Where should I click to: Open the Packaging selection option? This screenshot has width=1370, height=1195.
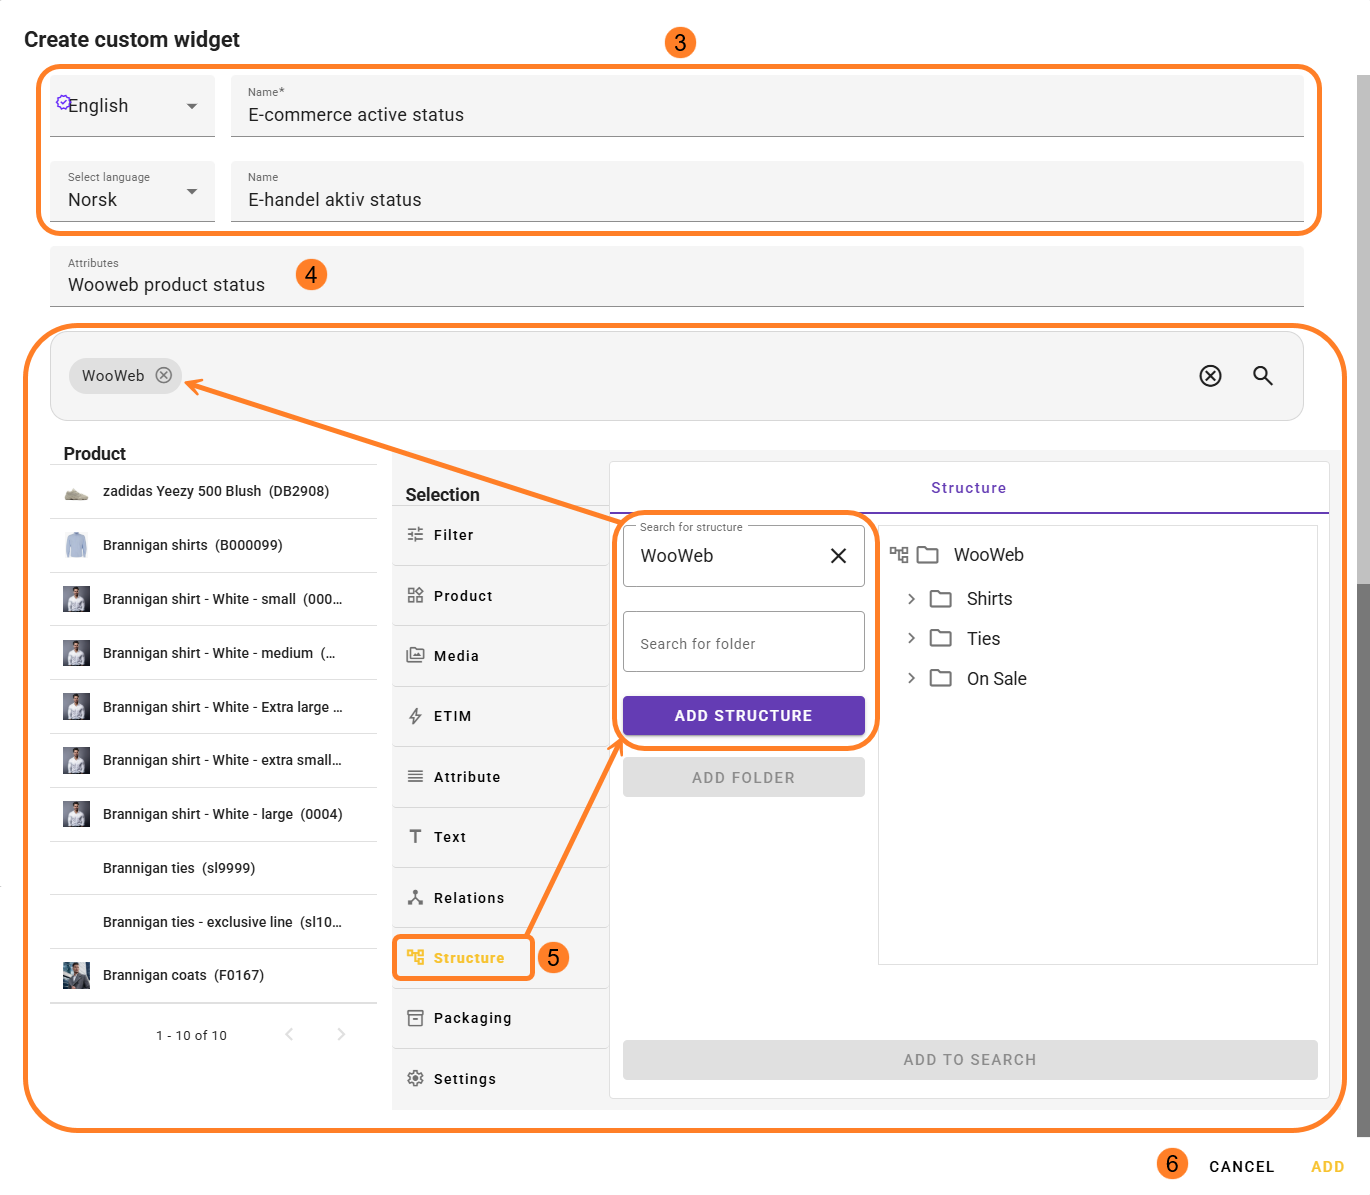point(472,1018)
